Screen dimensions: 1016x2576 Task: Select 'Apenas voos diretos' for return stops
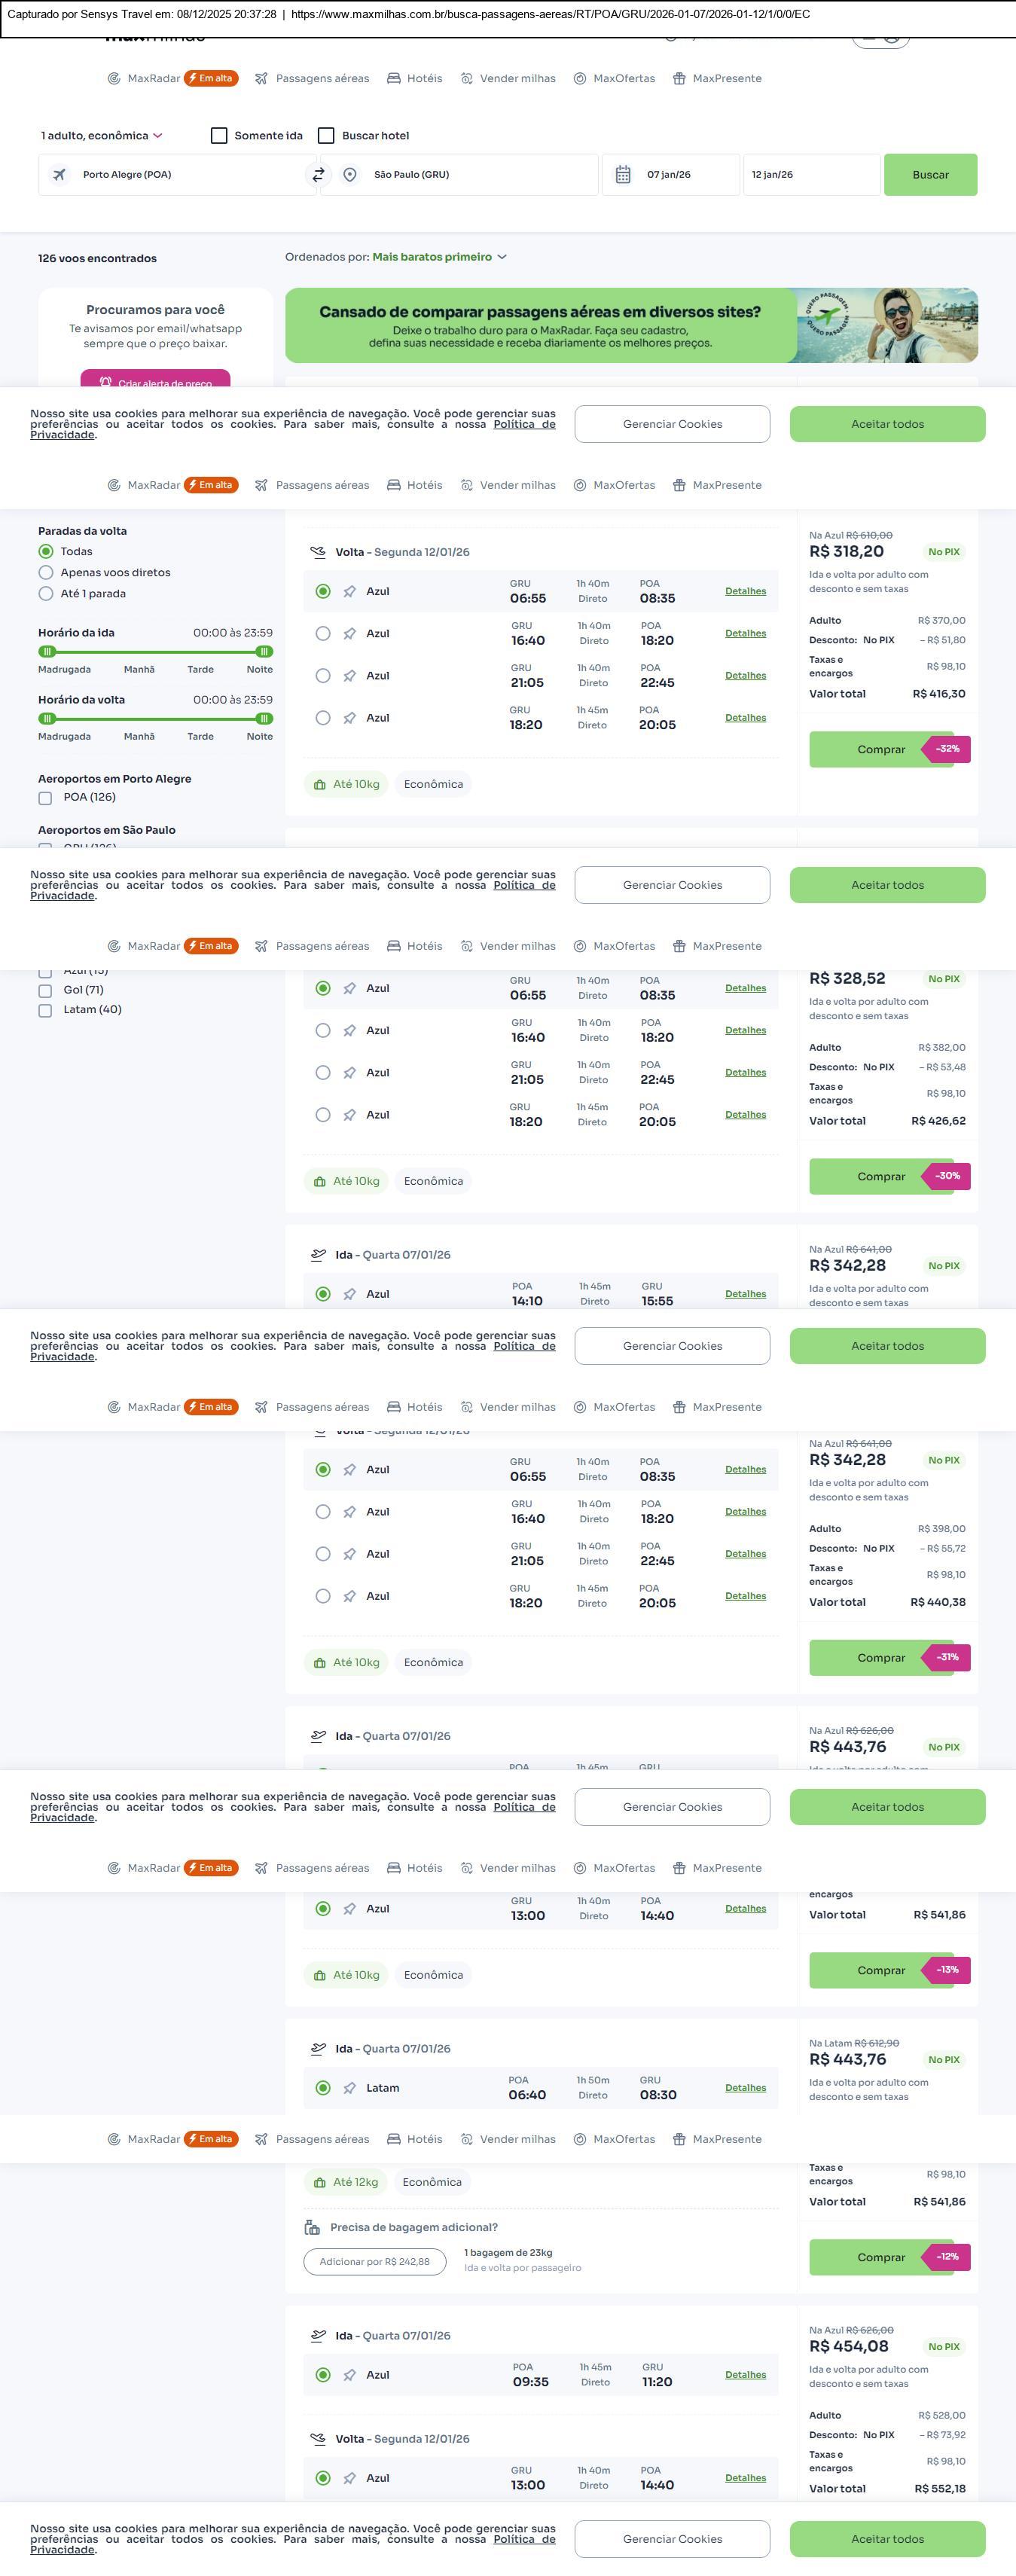coord(46,573)
